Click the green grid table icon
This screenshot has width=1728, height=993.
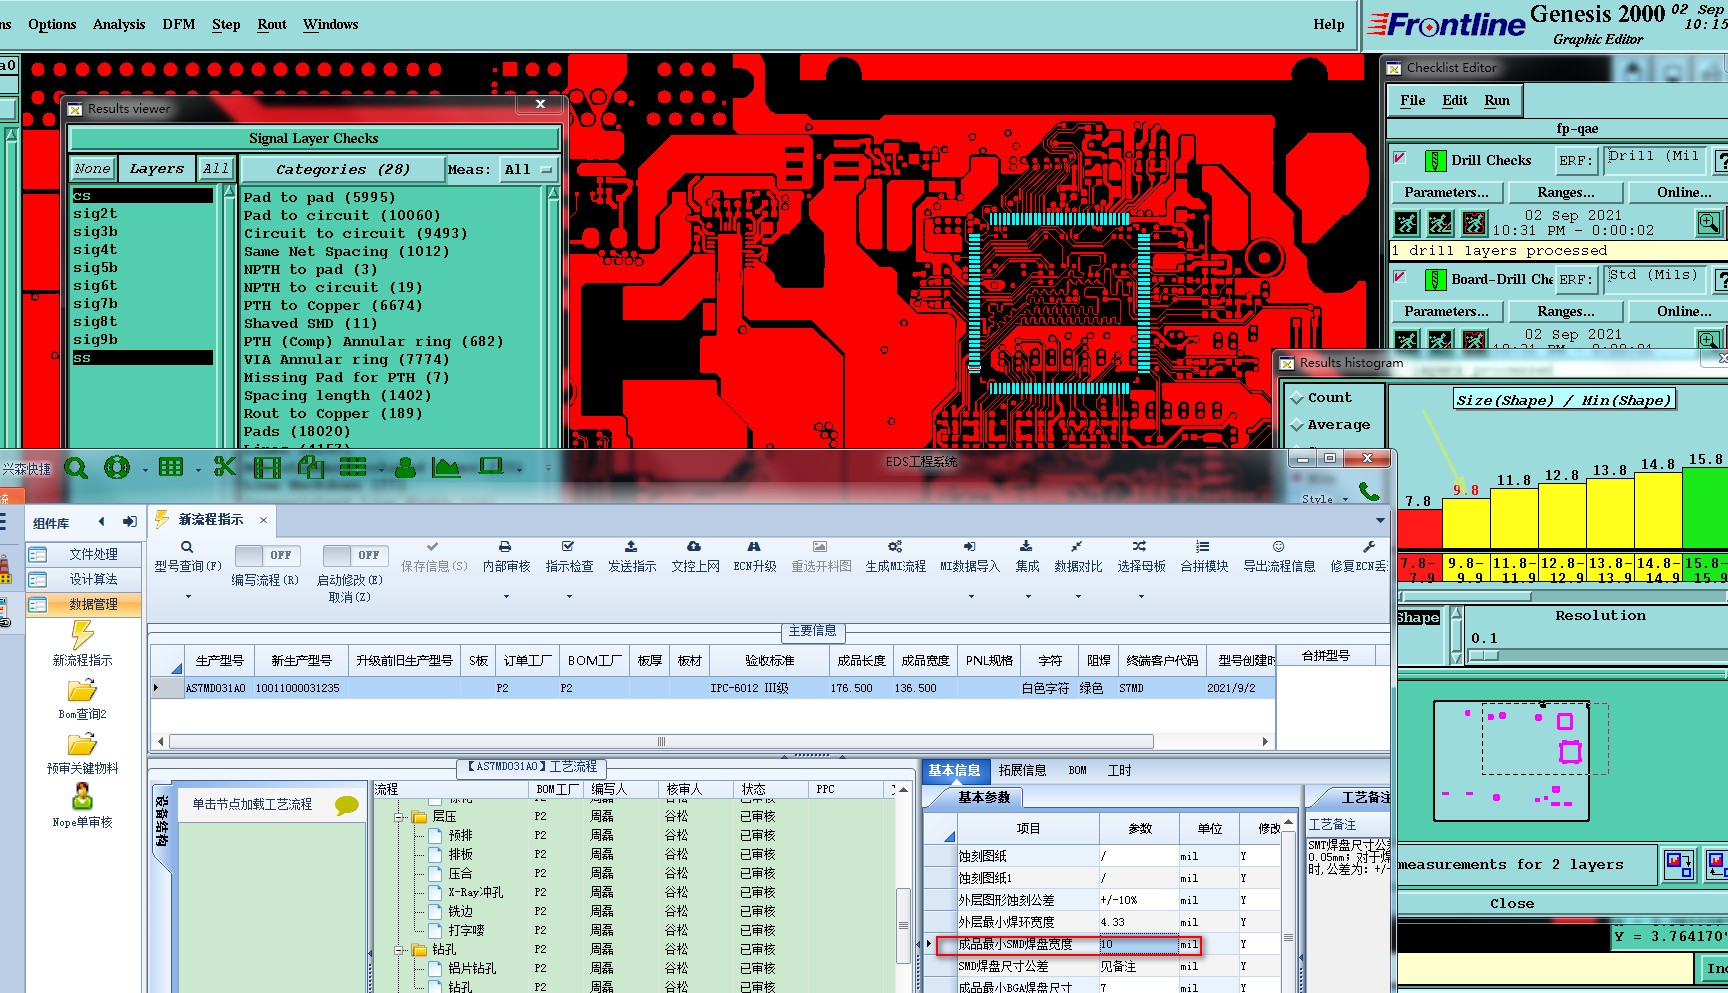(171, 467)
